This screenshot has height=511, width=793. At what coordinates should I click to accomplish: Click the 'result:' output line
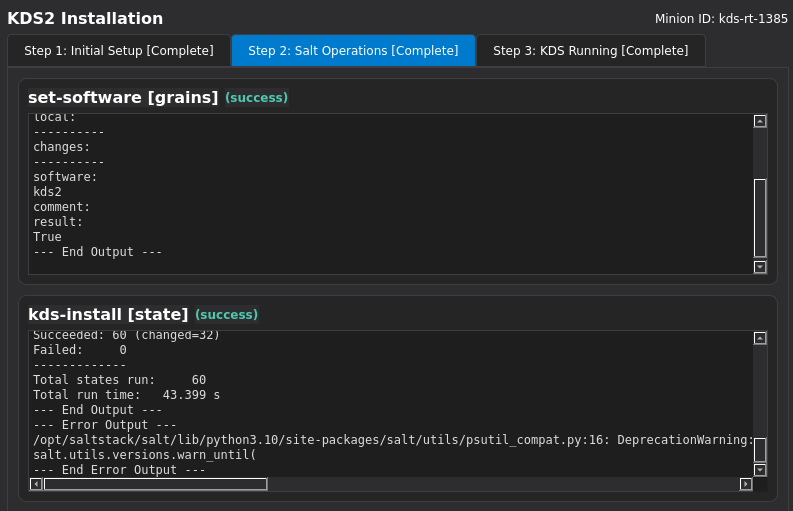pos(58,222)
